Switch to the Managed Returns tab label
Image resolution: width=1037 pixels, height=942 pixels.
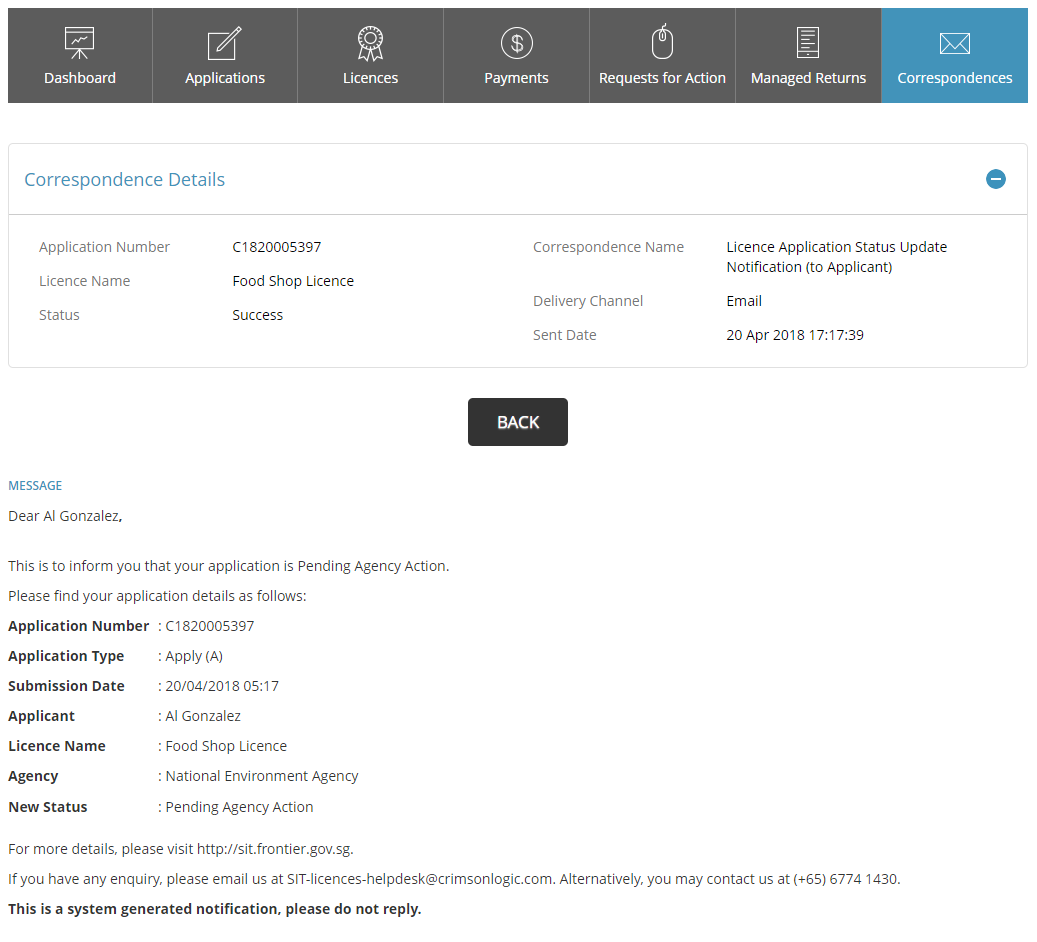tap(808, 78)
